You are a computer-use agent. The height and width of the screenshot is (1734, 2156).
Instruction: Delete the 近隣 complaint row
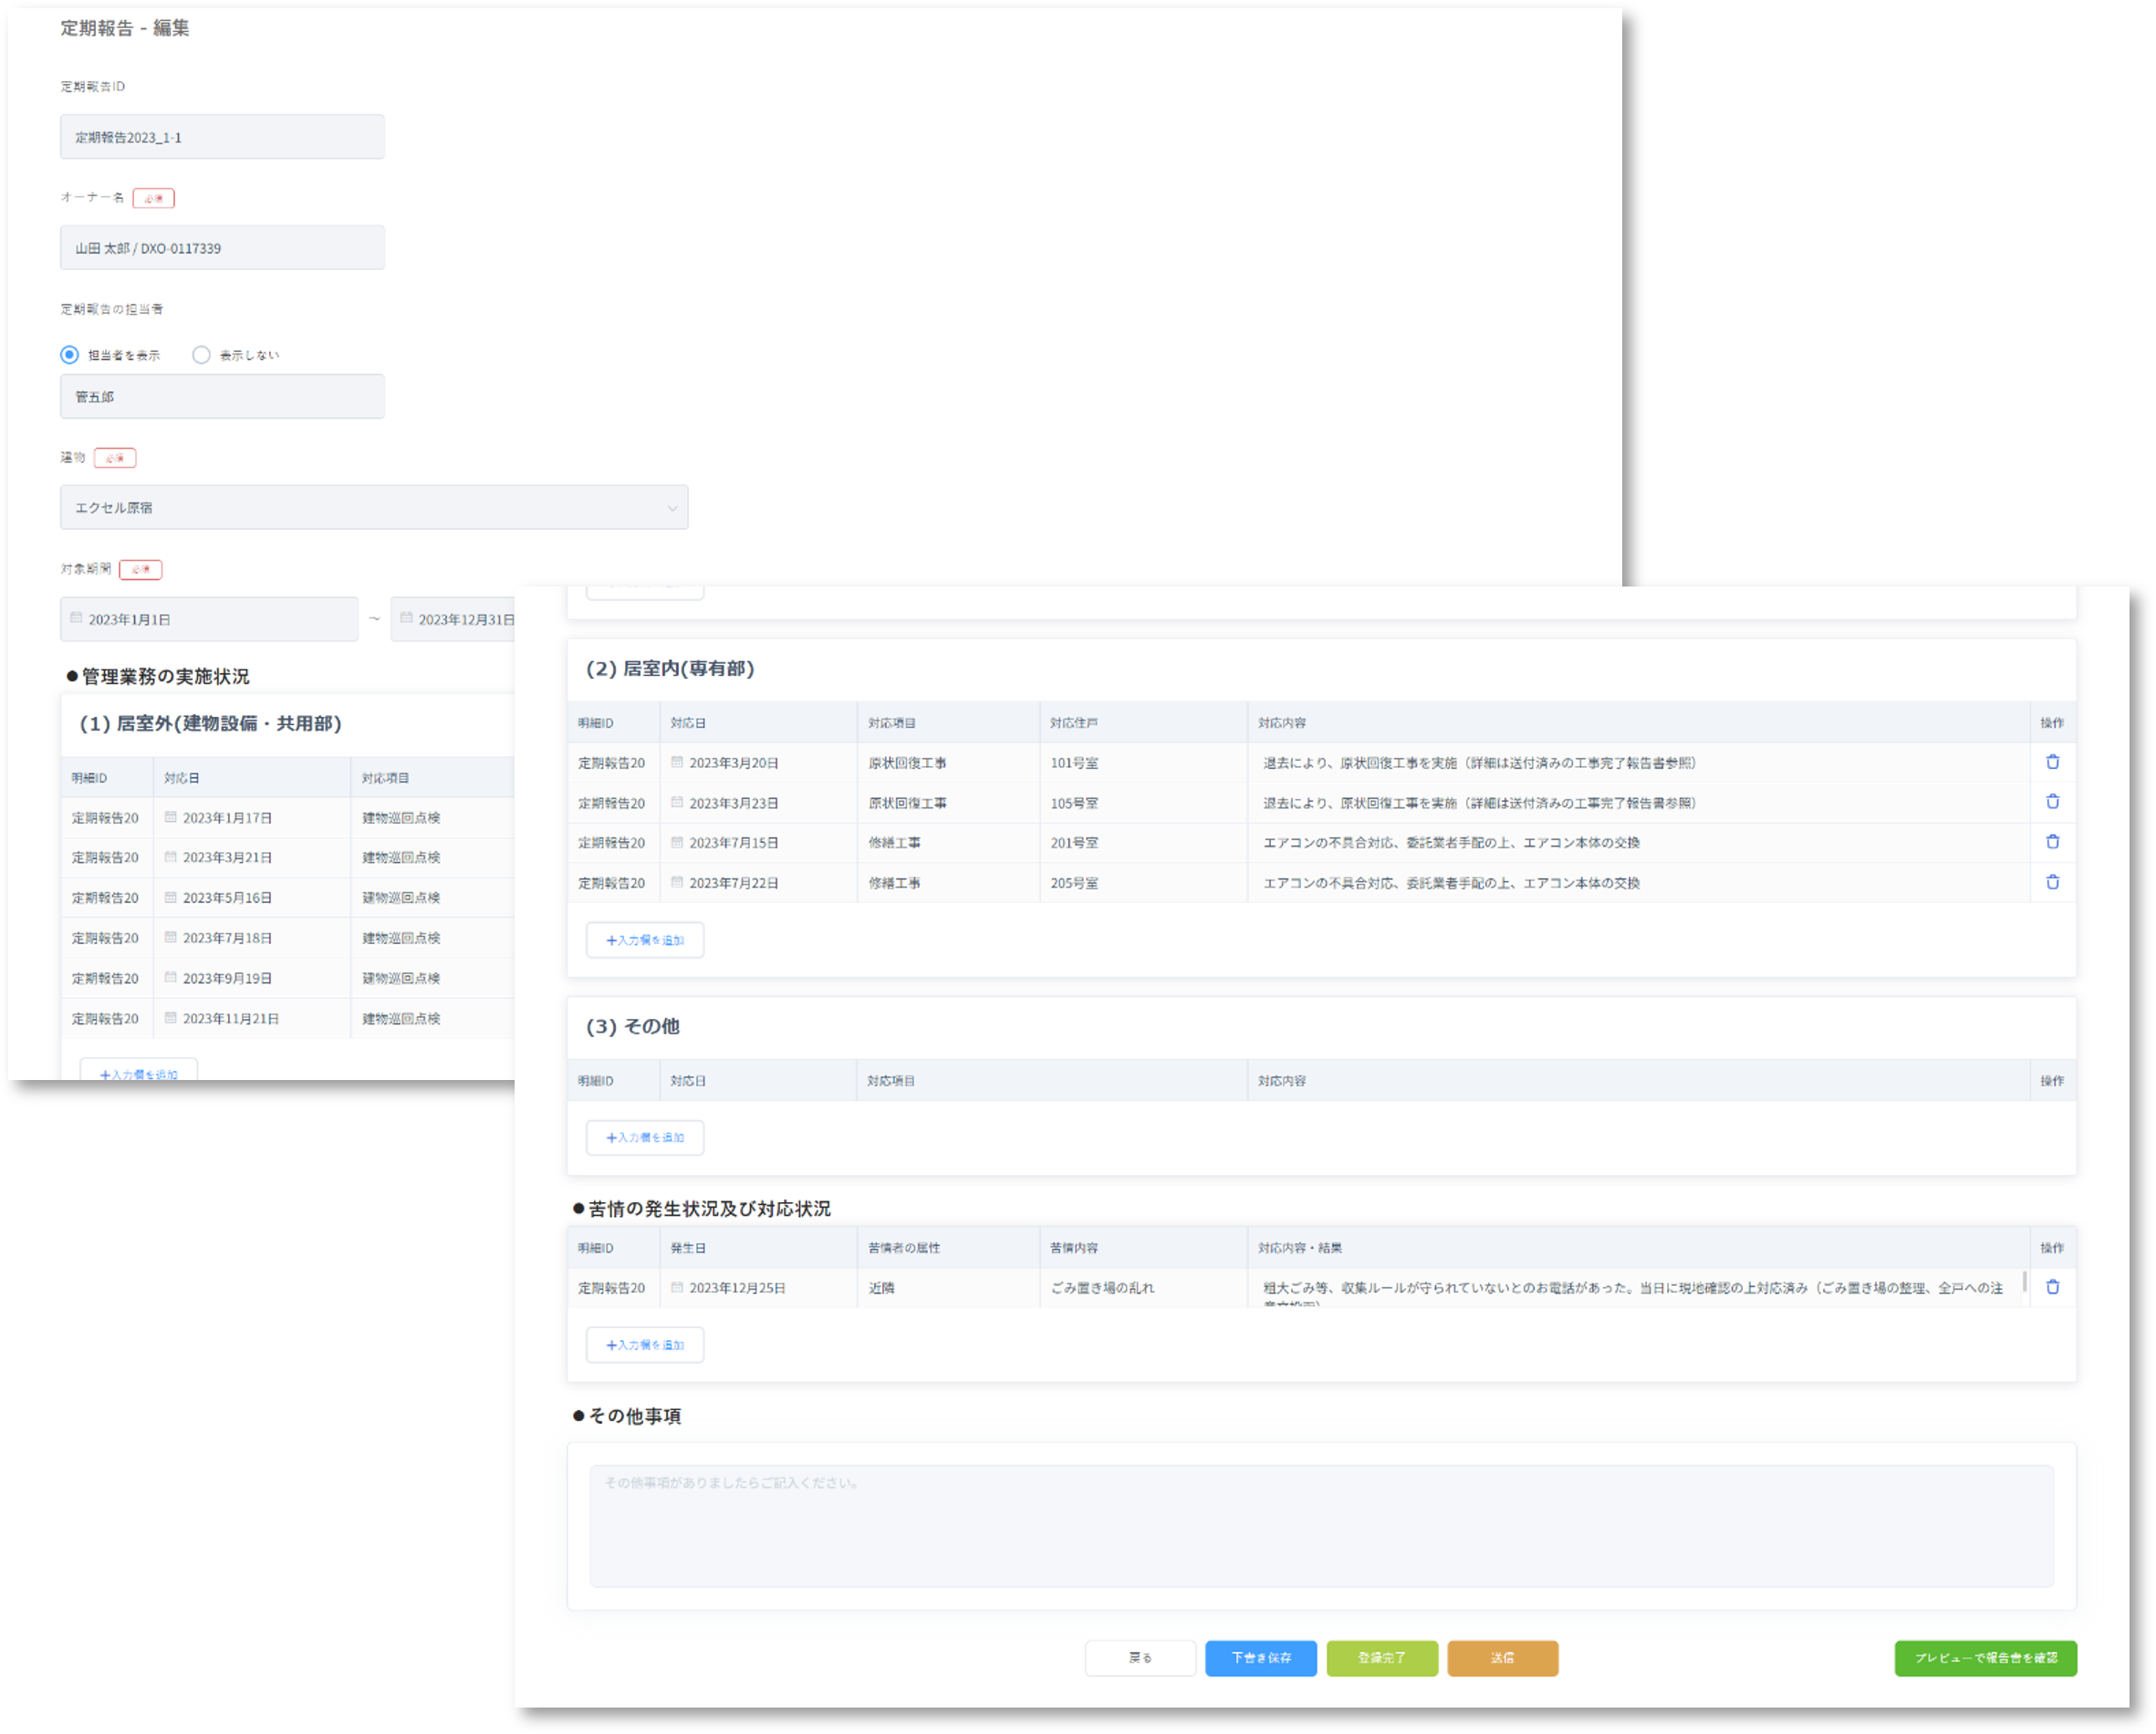pos(2052,1287)
